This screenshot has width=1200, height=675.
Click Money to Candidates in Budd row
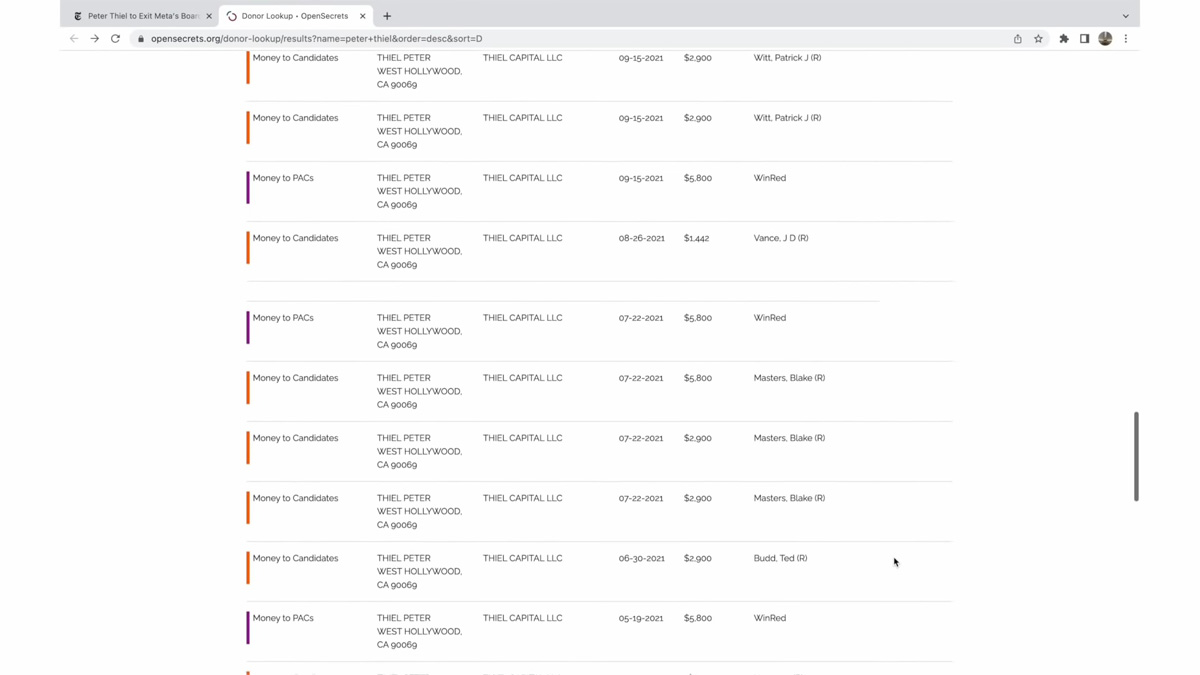295,558
